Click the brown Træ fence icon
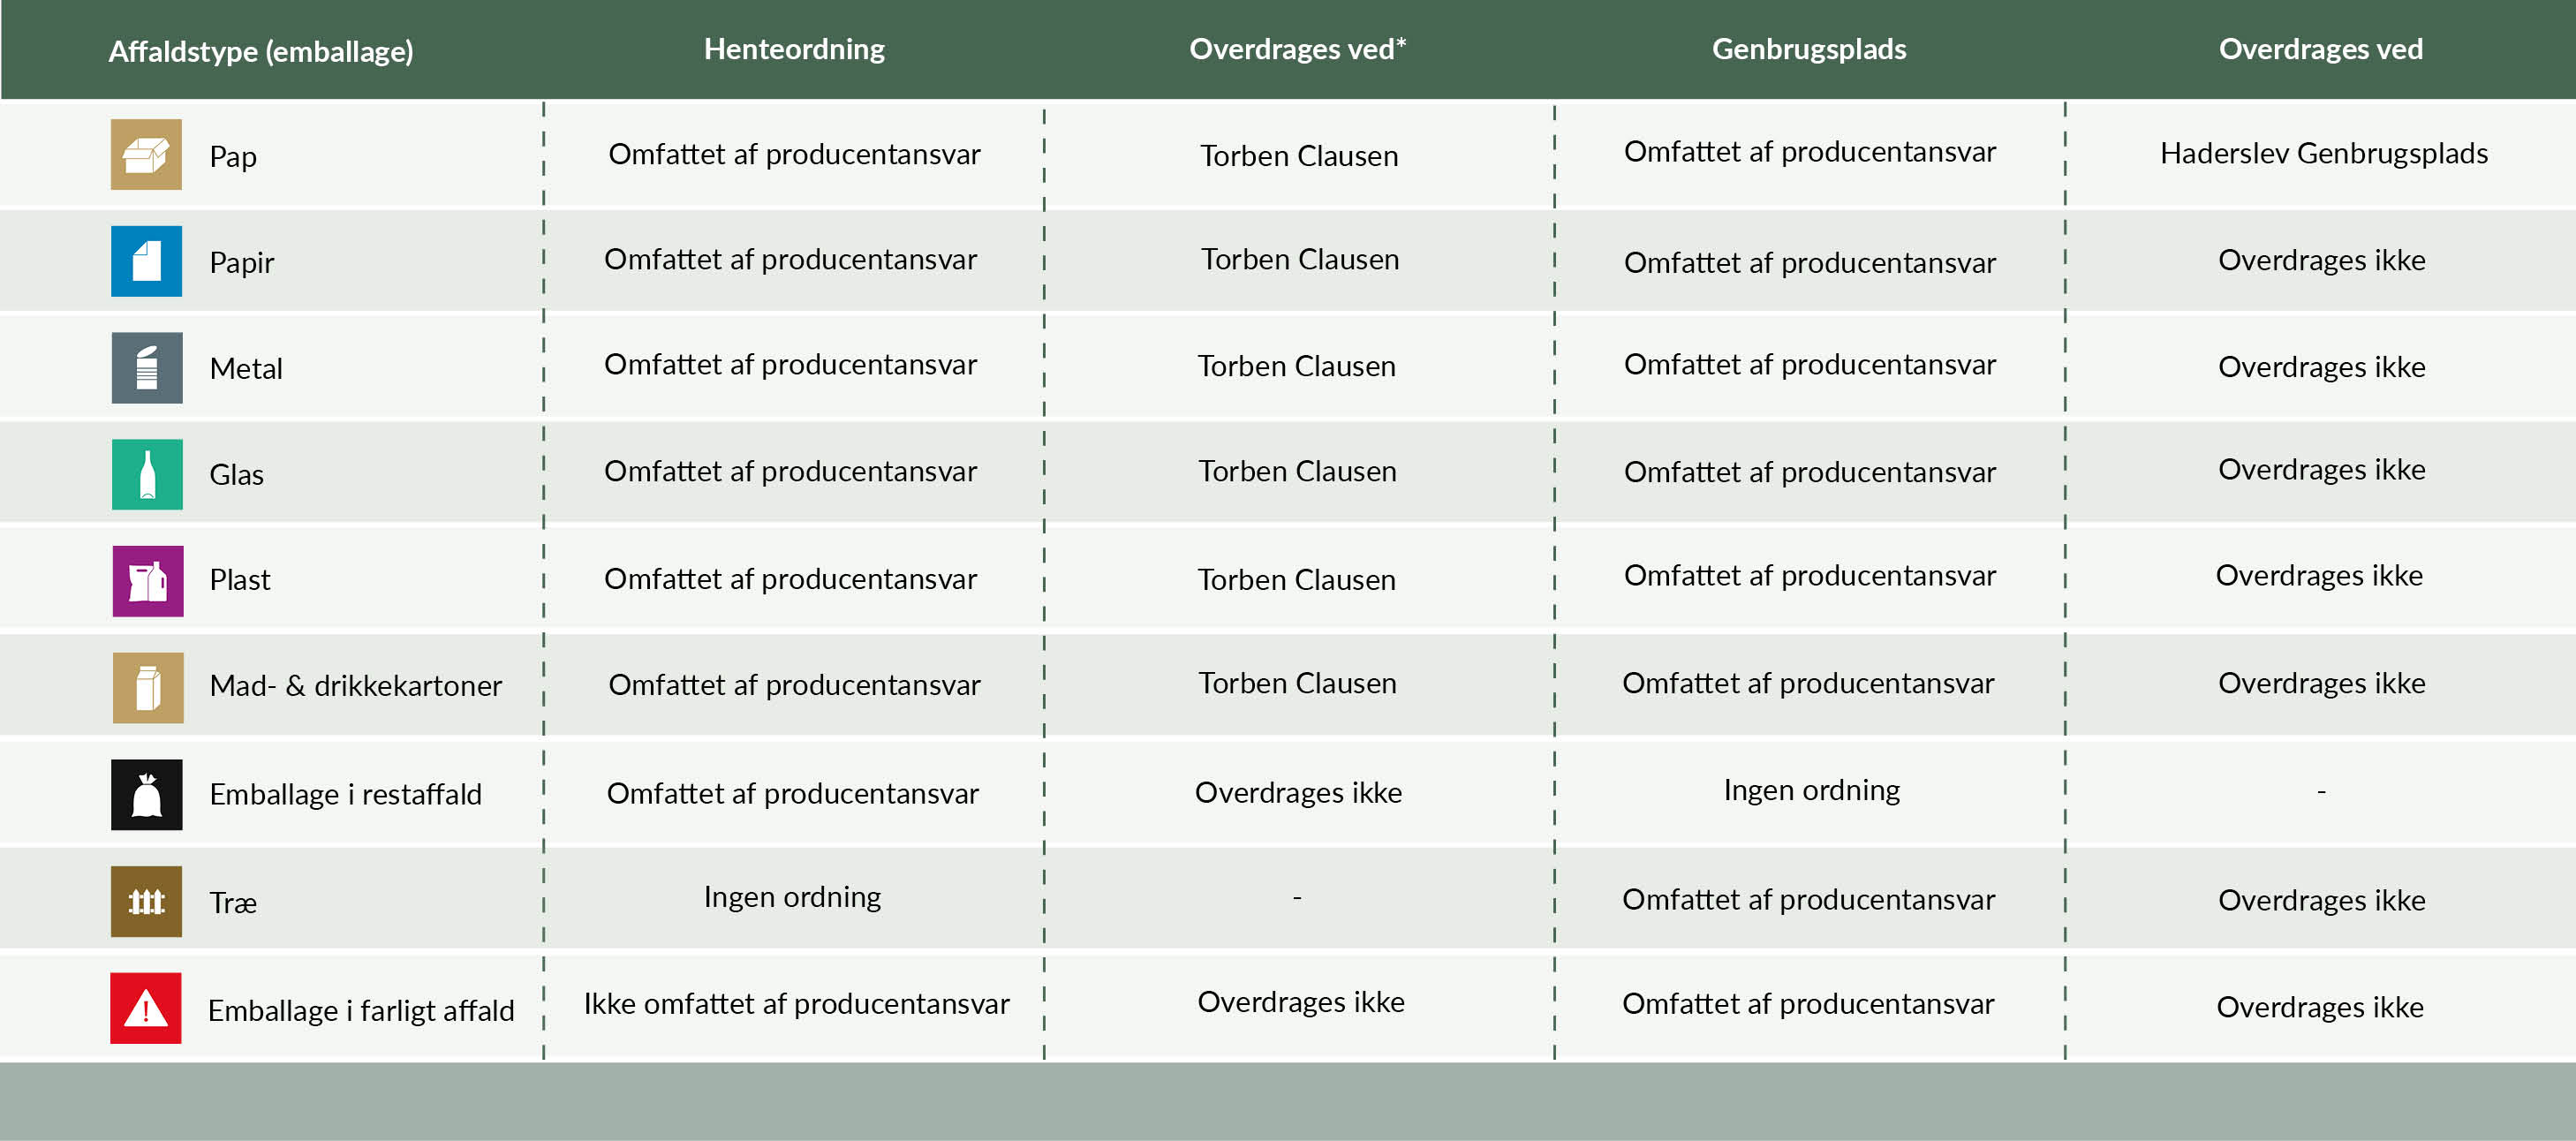This screenshot has width=2576, height=1141. (x=146, y=901)
